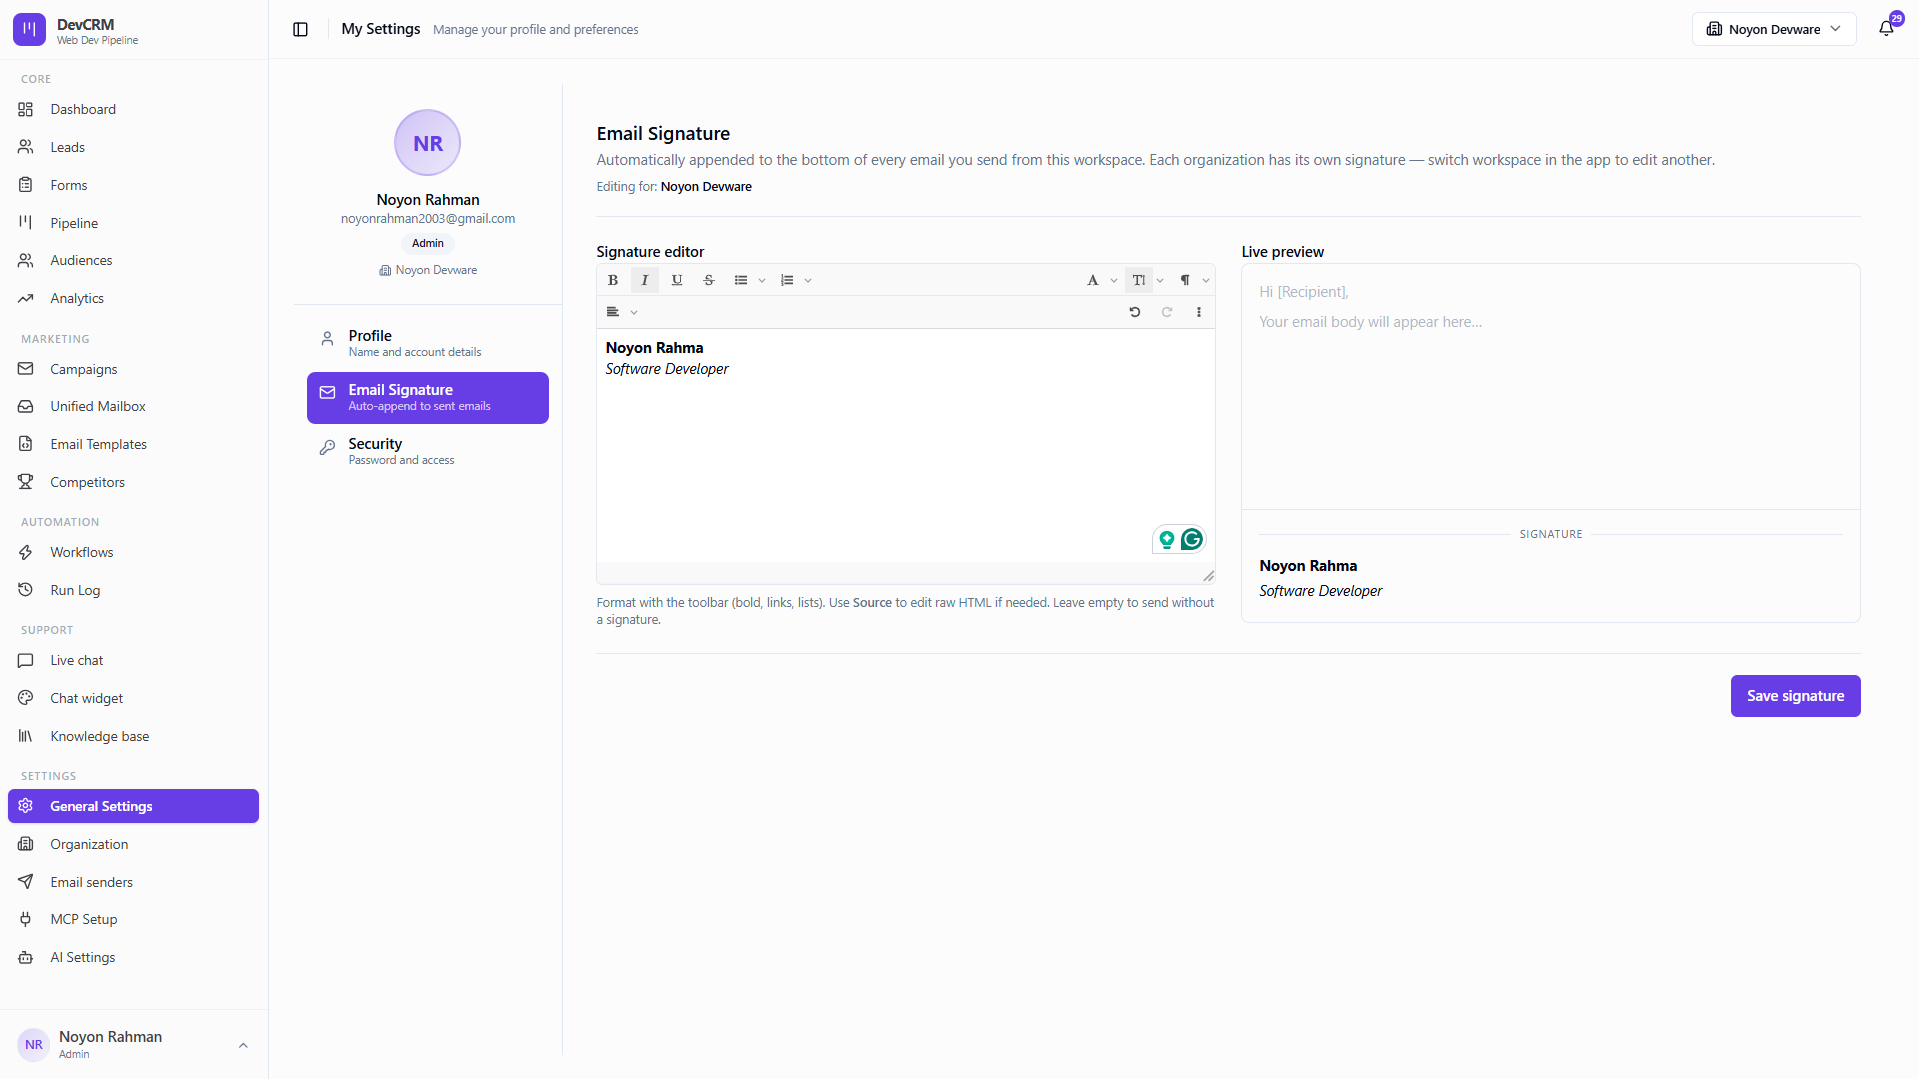
Task: Open the Profile settings tab
Action: [428, 343]
